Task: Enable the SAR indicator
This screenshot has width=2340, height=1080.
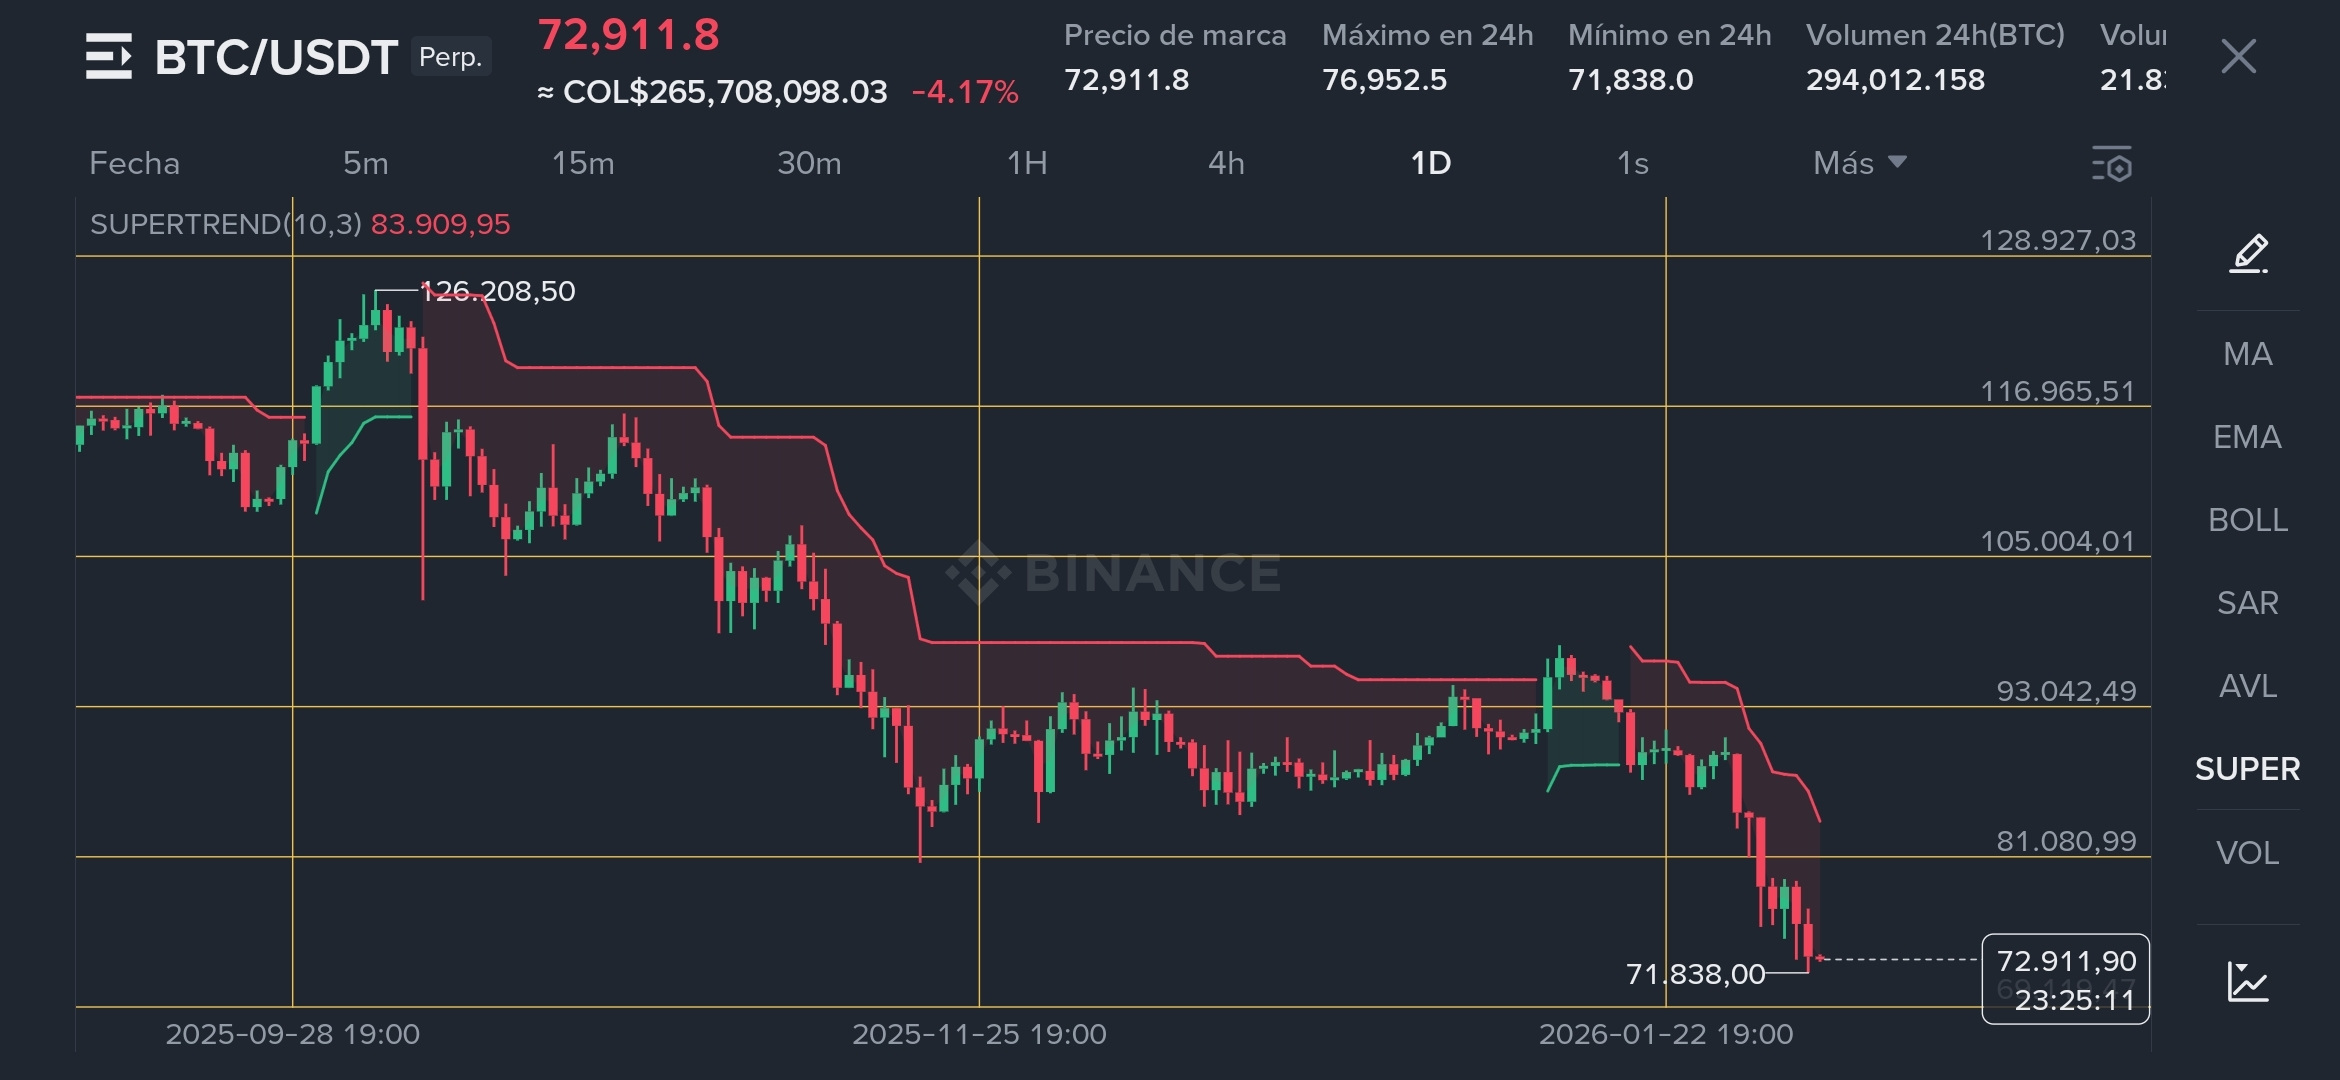Action: tap(2248, 603)
